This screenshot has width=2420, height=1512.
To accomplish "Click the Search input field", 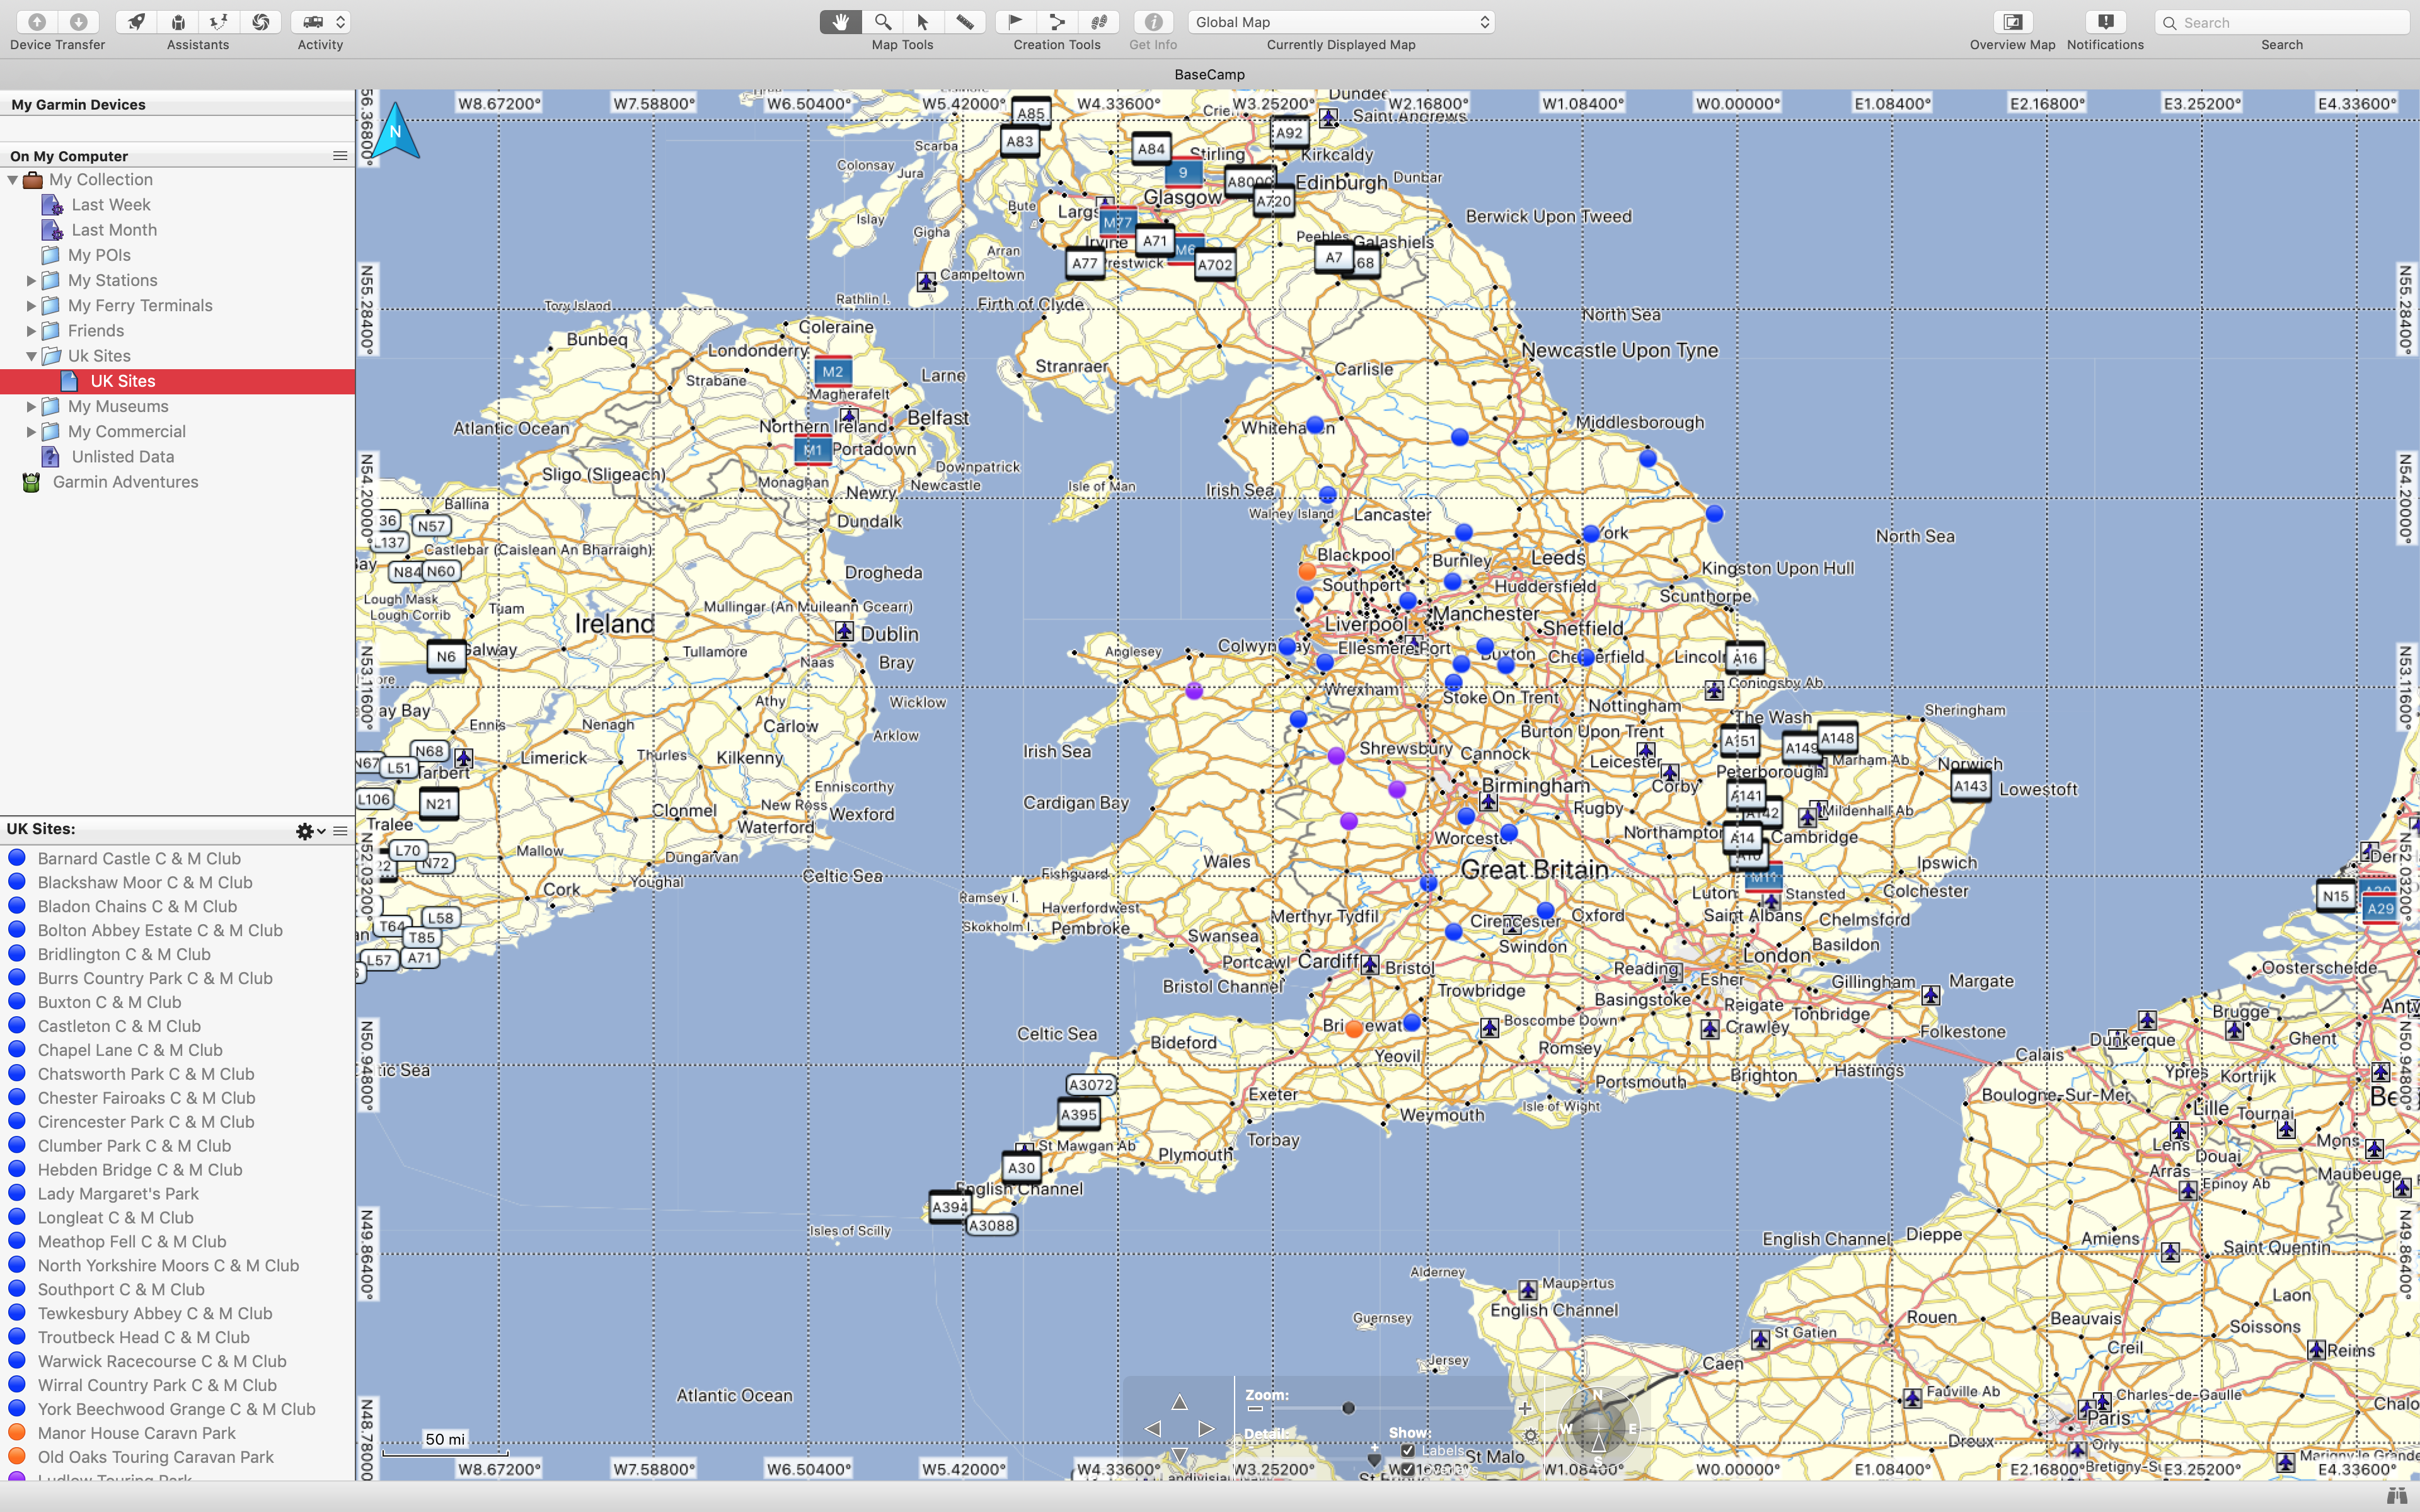I will coord(2290,22).
